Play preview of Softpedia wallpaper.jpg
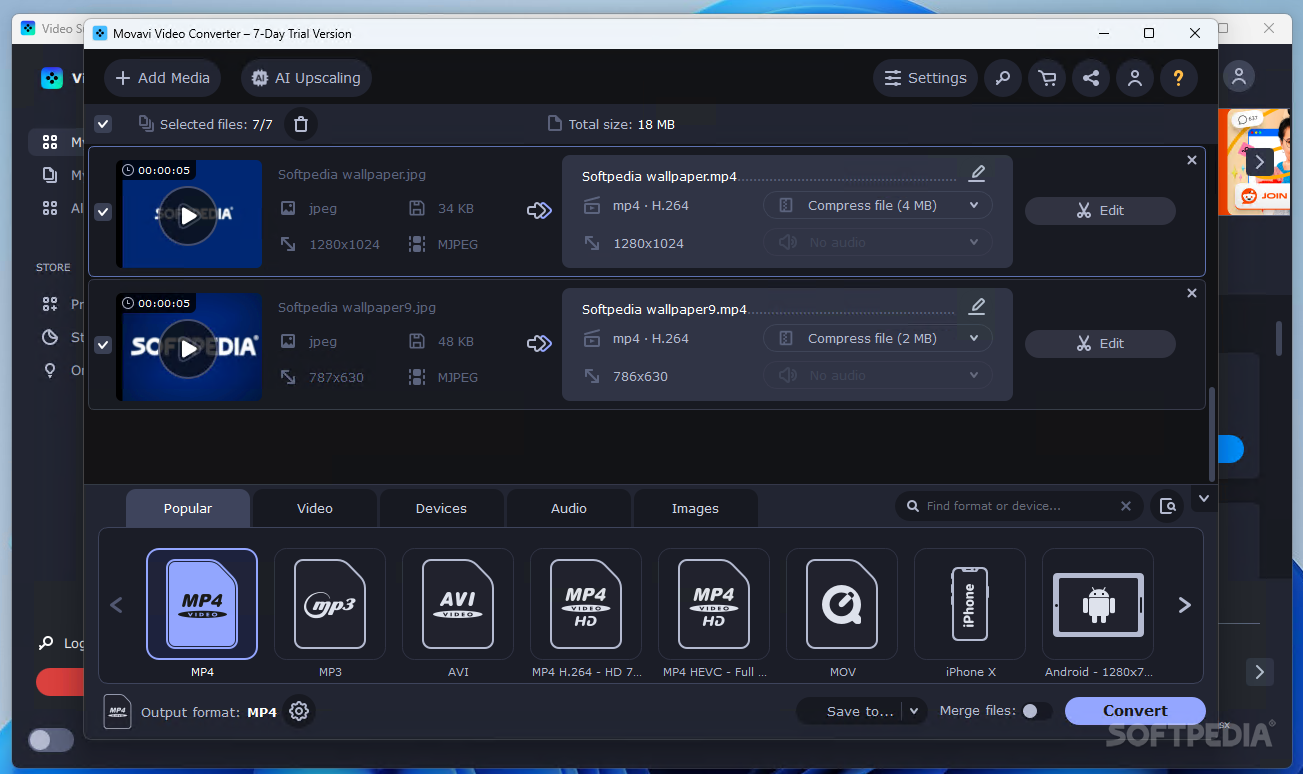The height and width of the screenshot is (774, 1303). pyautogui.click(x=188, y=215)
